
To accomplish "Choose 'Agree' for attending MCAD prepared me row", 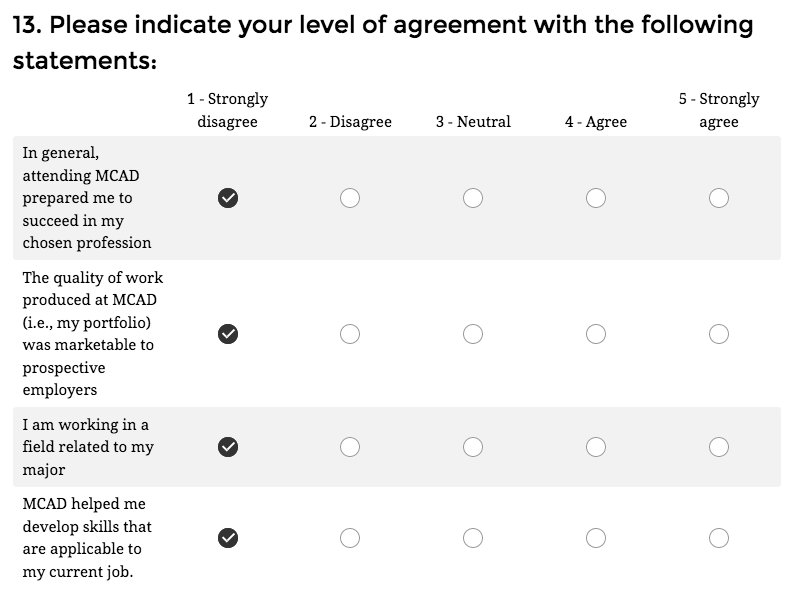I will click(x=596, y=198).
